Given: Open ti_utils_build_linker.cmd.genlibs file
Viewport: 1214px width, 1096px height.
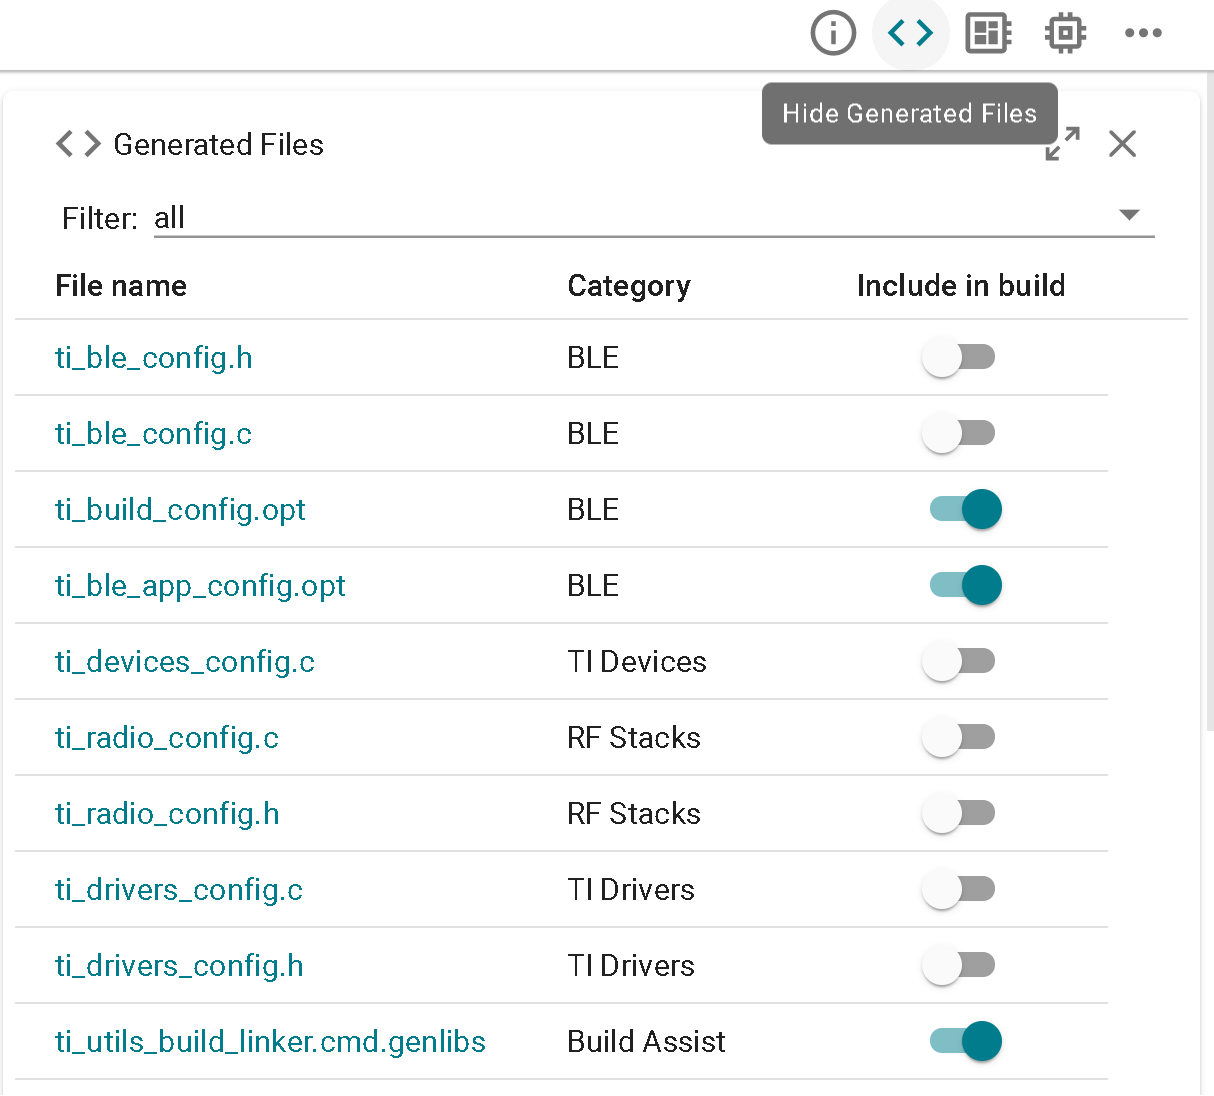Looking at the screenshot, I should pyautogui.click(x=270, y=1041).
